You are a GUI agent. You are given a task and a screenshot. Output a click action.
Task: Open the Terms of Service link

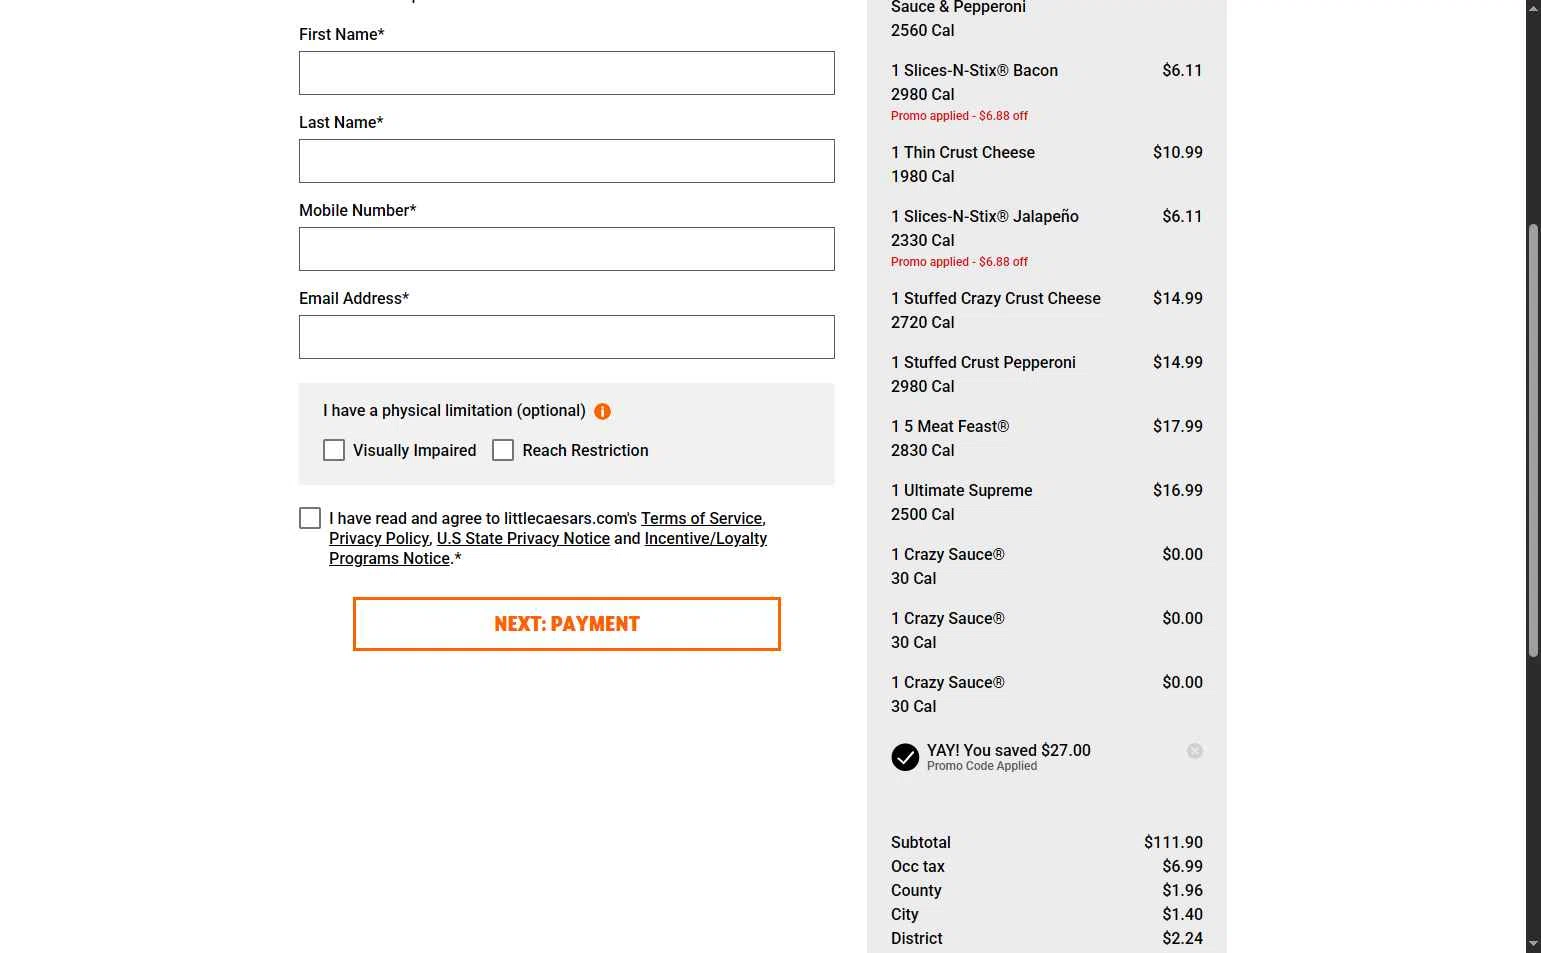(701, 518)
